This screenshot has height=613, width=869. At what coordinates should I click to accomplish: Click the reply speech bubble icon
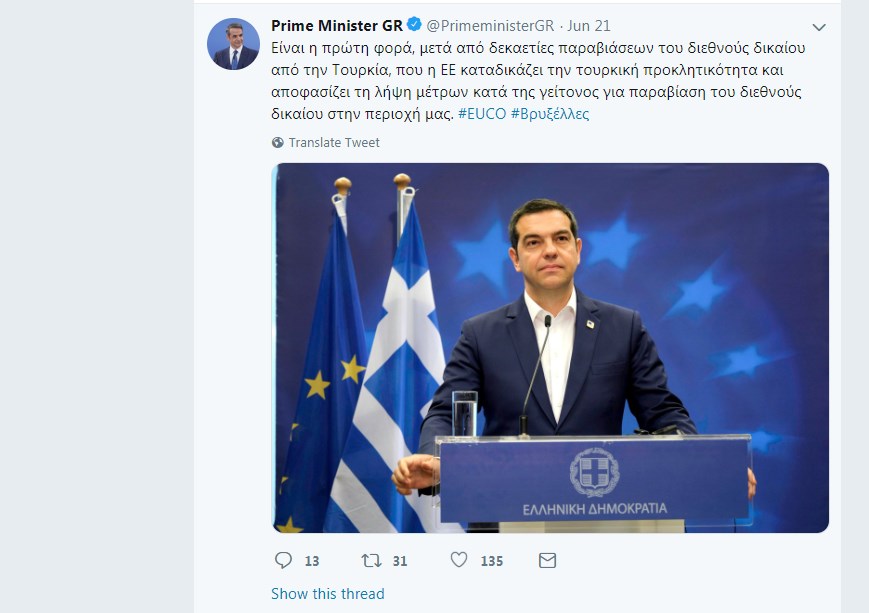[283, 560]
